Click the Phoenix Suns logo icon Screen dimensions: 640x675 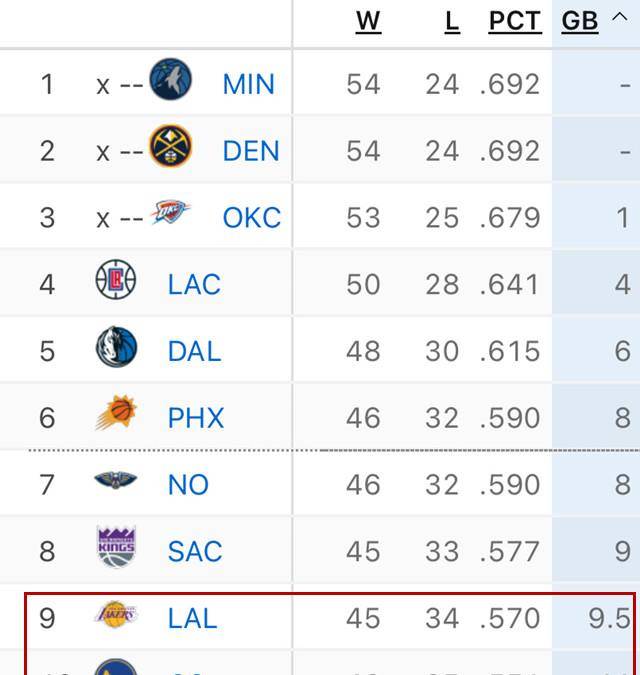(116, 414)
